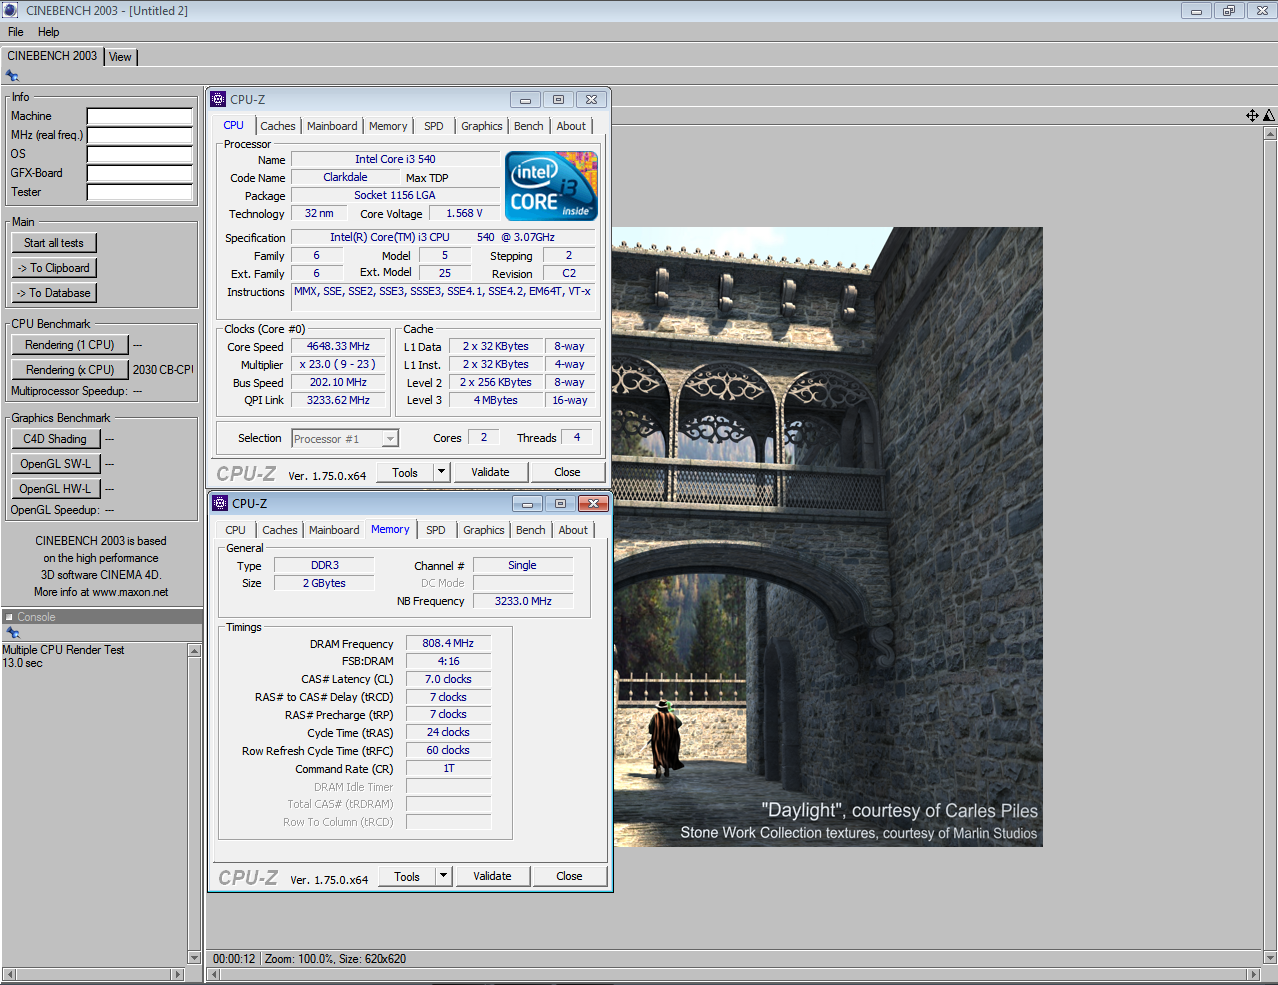Open the Mainboard tab in the upper CPU-Z window
The width and height of the screenshot is (1278, 985).
pyautogui.click(x=332, y=126)
